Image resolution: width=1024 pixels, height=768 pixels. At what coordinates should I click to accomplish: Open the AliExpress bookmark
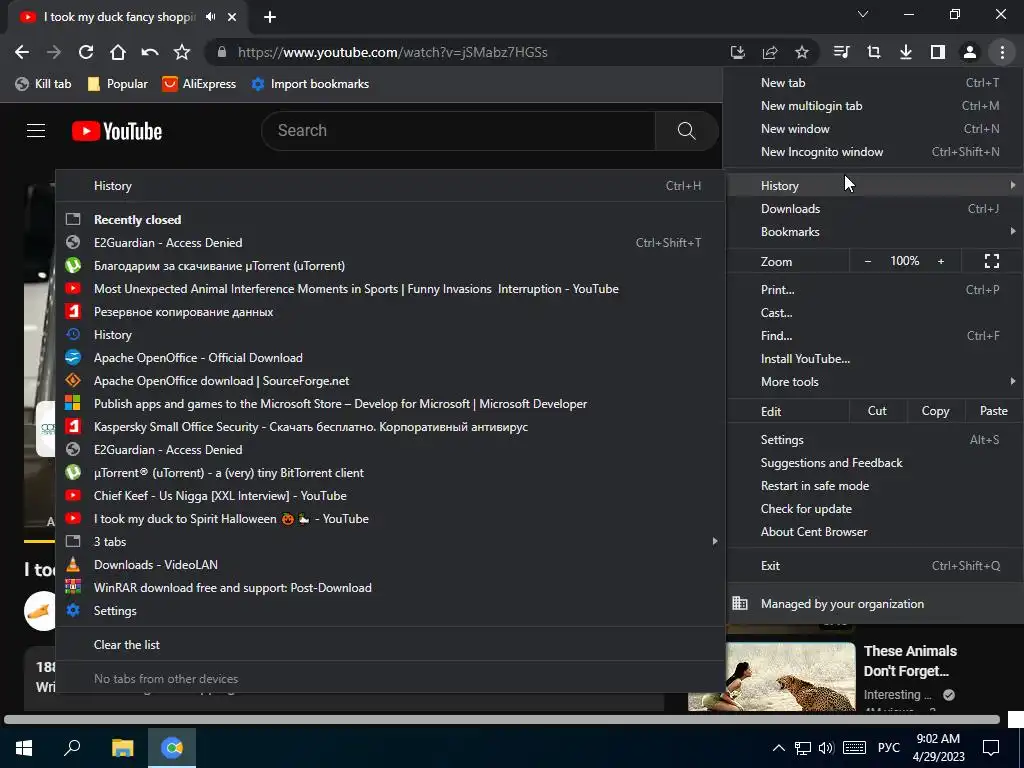tap(199, 84)
